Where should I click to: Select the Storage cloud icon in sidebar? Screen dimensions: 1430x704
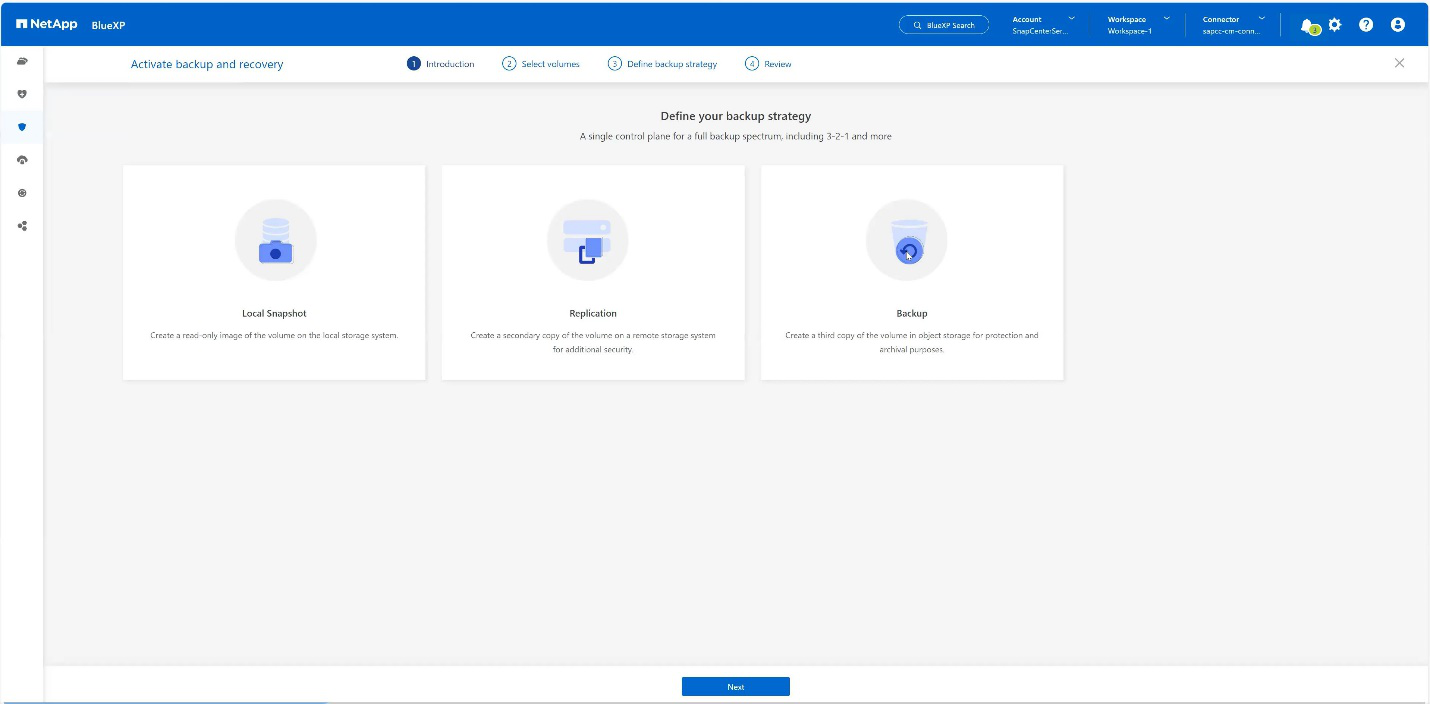click(x=22, y=62)
